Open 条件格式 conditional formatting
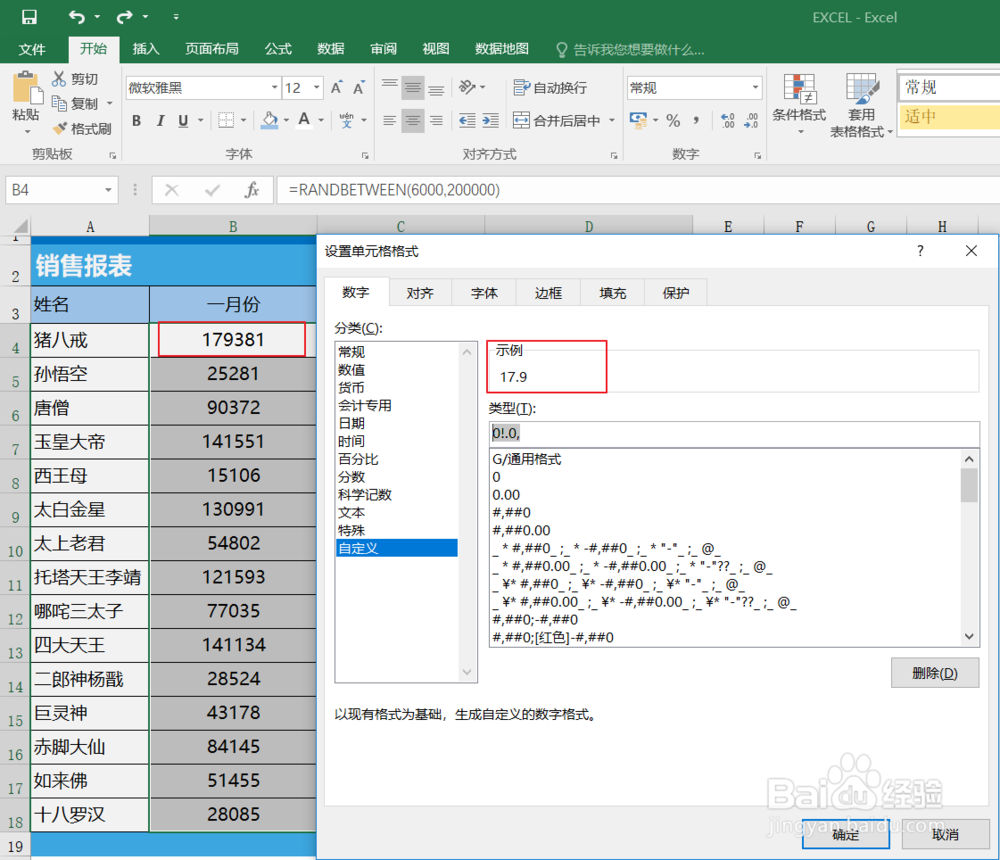 pyautogui.click(x=799, y=104)
